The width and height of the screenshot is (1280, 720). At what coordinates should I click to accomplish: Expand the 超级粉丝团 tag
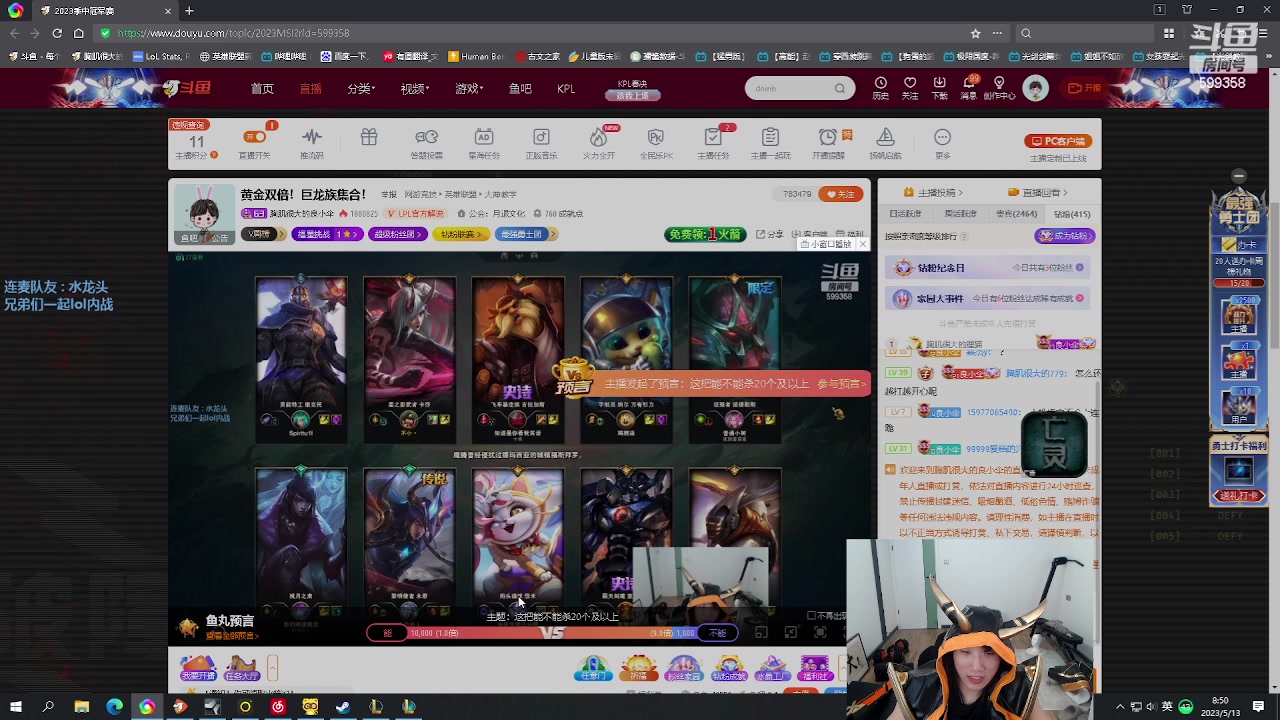point(398,234)
